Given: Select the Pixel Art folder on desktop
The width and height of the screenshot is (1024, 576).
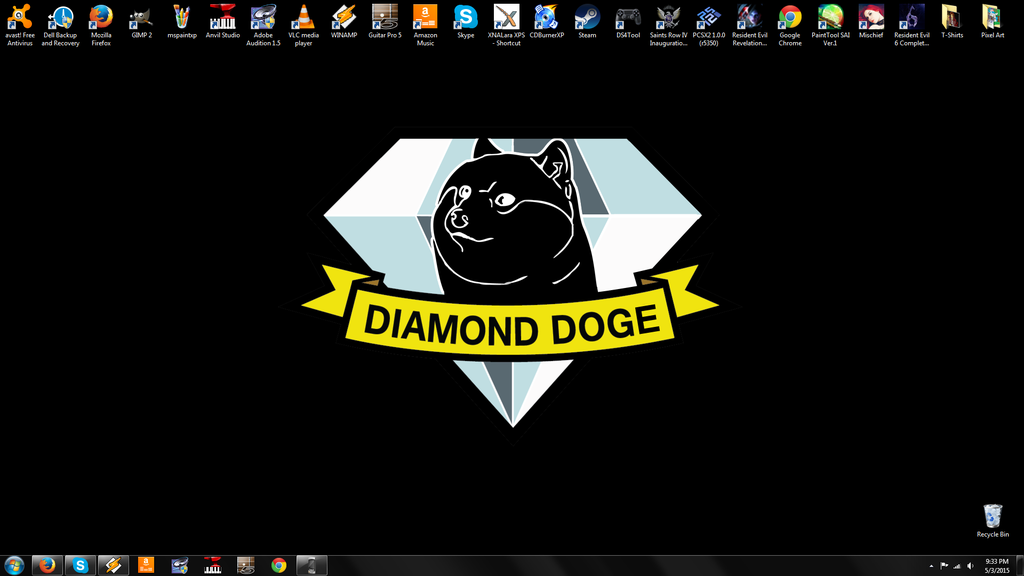Looking at the screenshot, I should tap(992, 21).
